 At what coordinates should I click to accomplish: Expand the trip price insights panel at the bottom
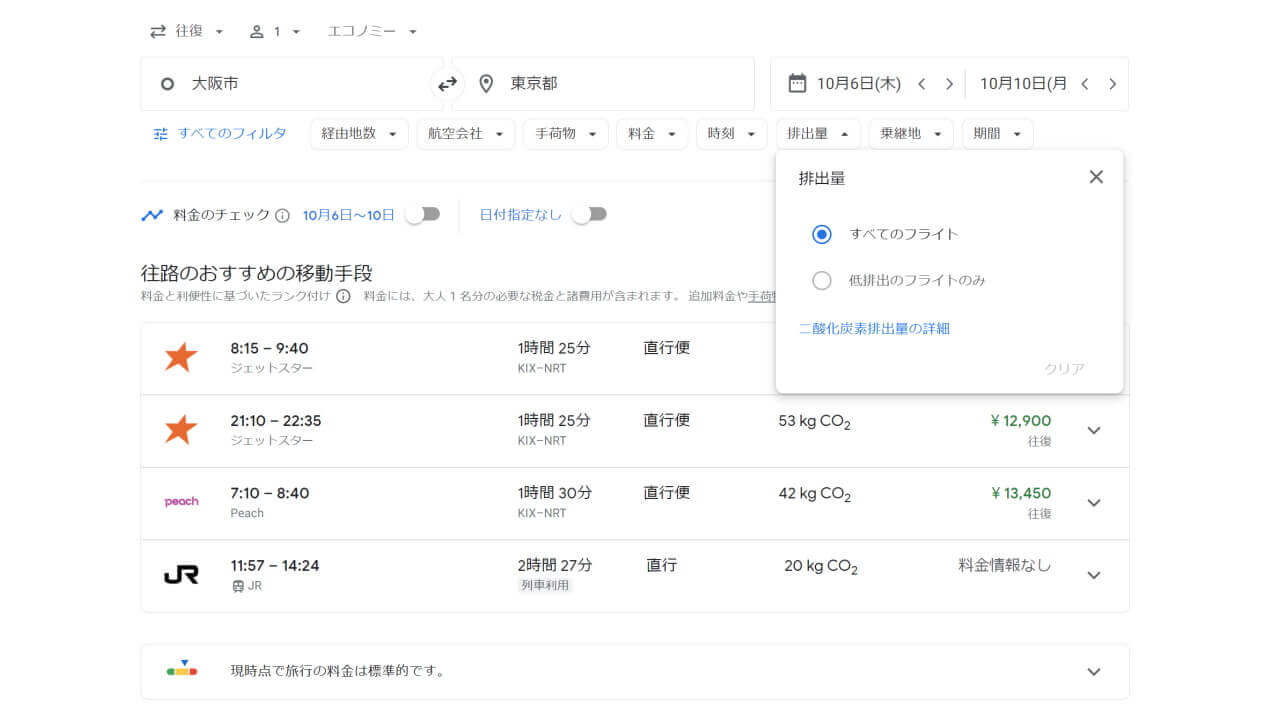click(x=1093, y=672)
